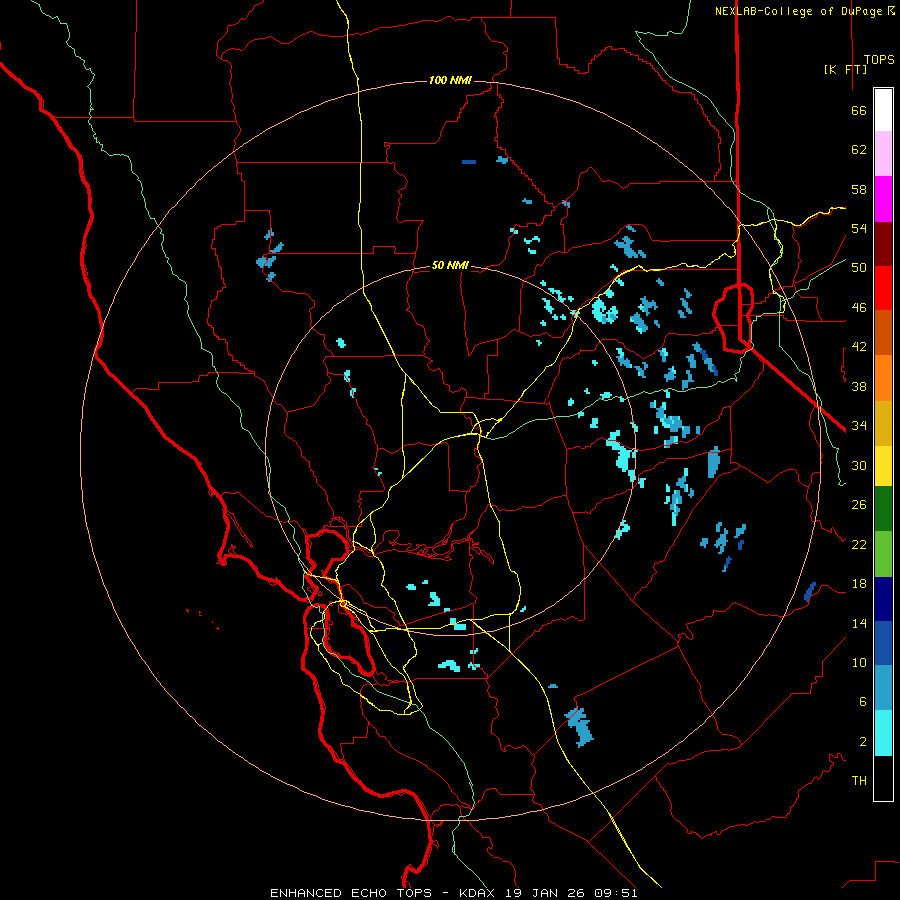Screen dimensions: 900x900
Task: Pick the light steel-blue legend swatch
Action: coord(883,688)
